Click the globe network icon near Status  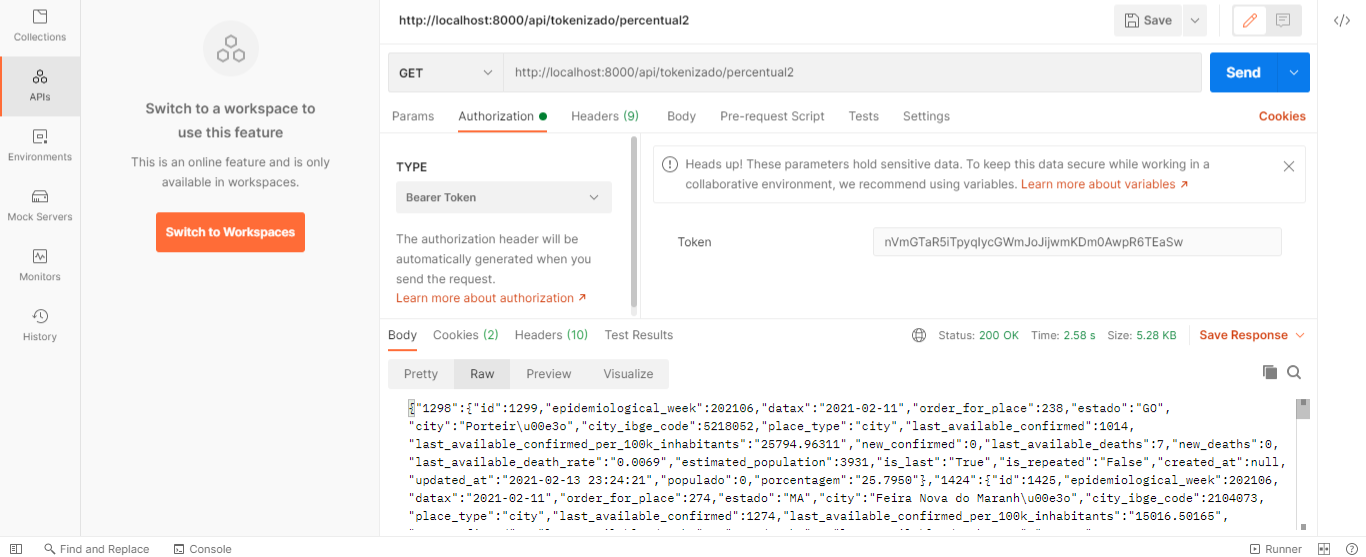pos(919,335)
